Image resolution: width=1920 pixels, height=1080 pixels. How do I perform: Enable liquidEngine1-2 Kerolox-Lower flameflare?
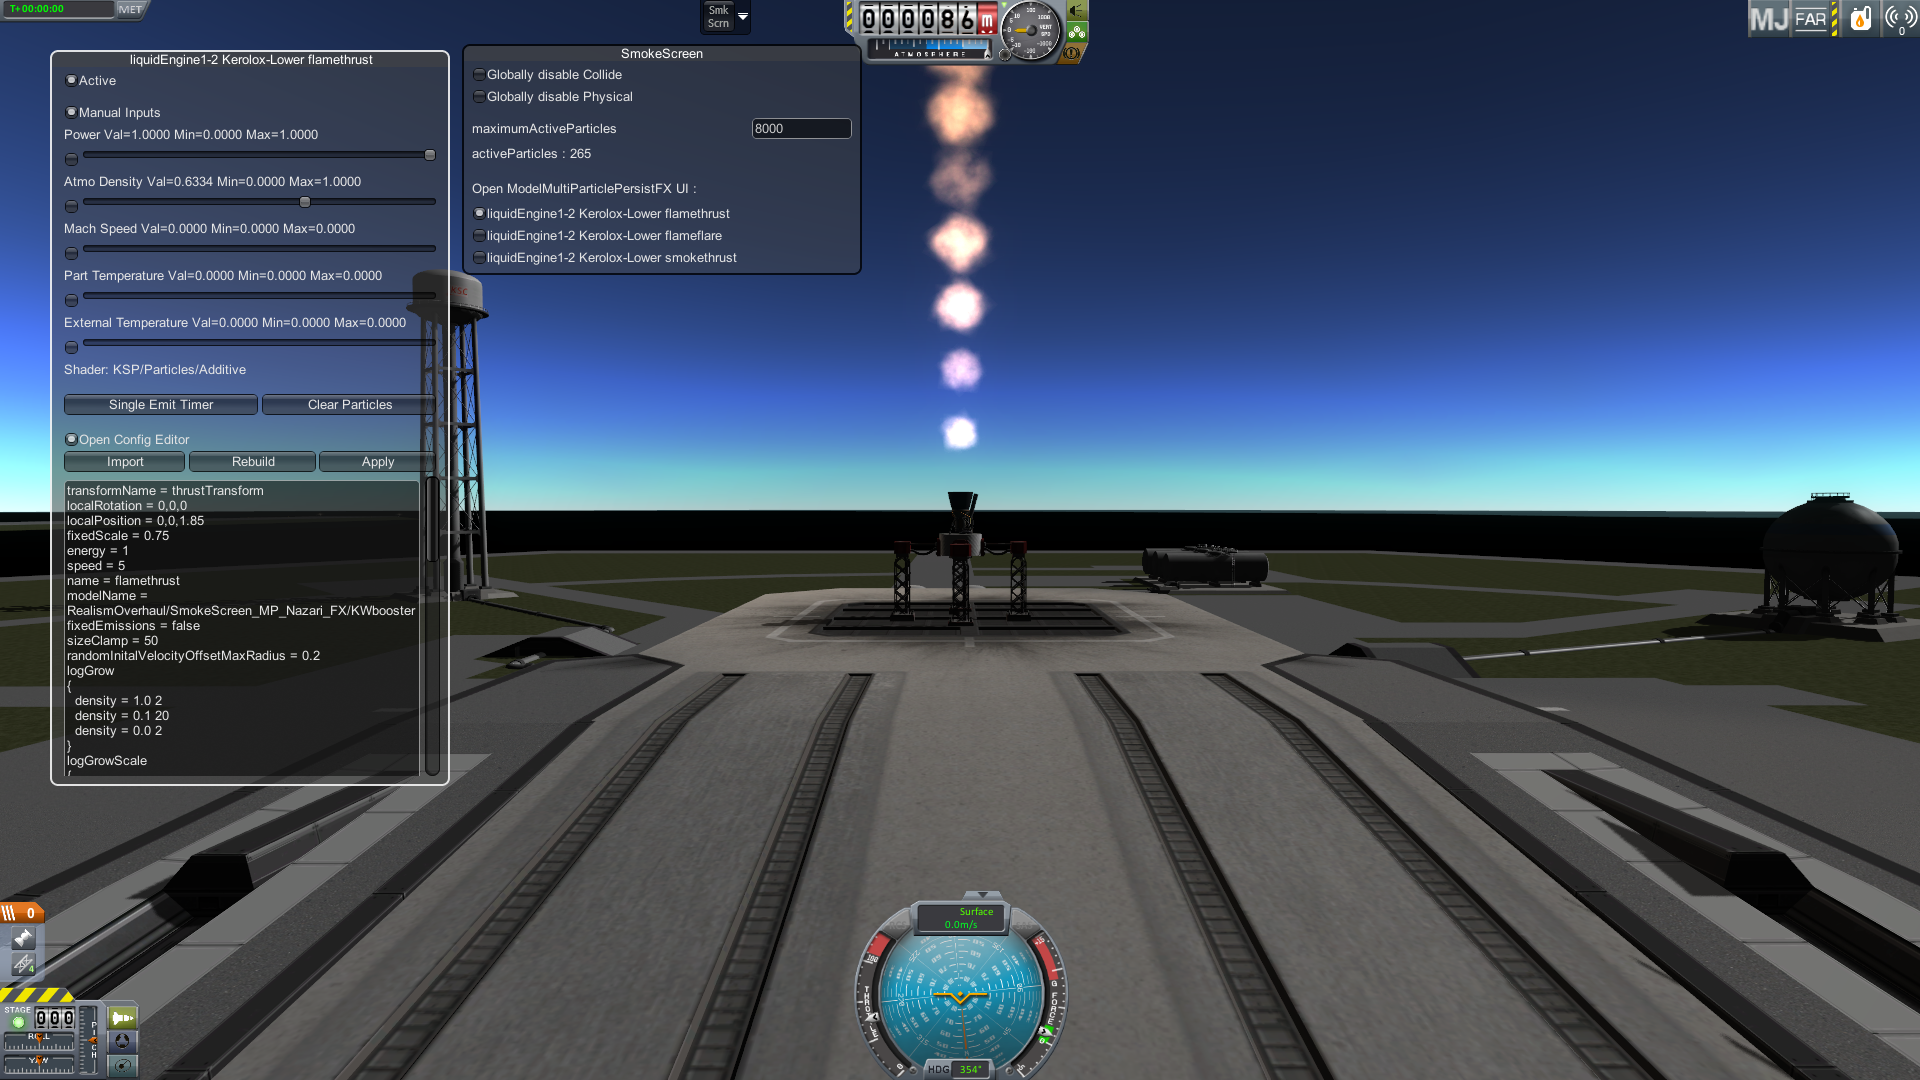(480, 235)
